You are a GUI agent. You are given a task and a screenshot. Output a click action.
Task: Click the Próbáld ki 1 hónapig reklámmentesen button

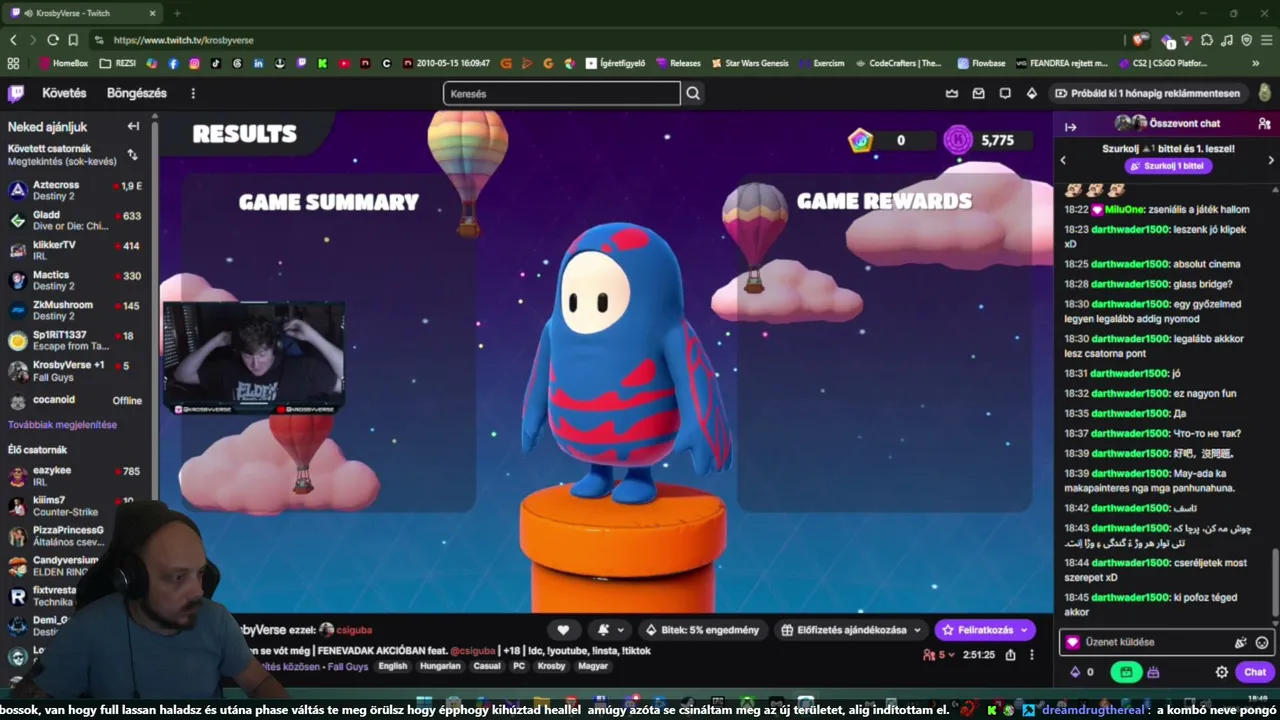[x=1147, y=93]
